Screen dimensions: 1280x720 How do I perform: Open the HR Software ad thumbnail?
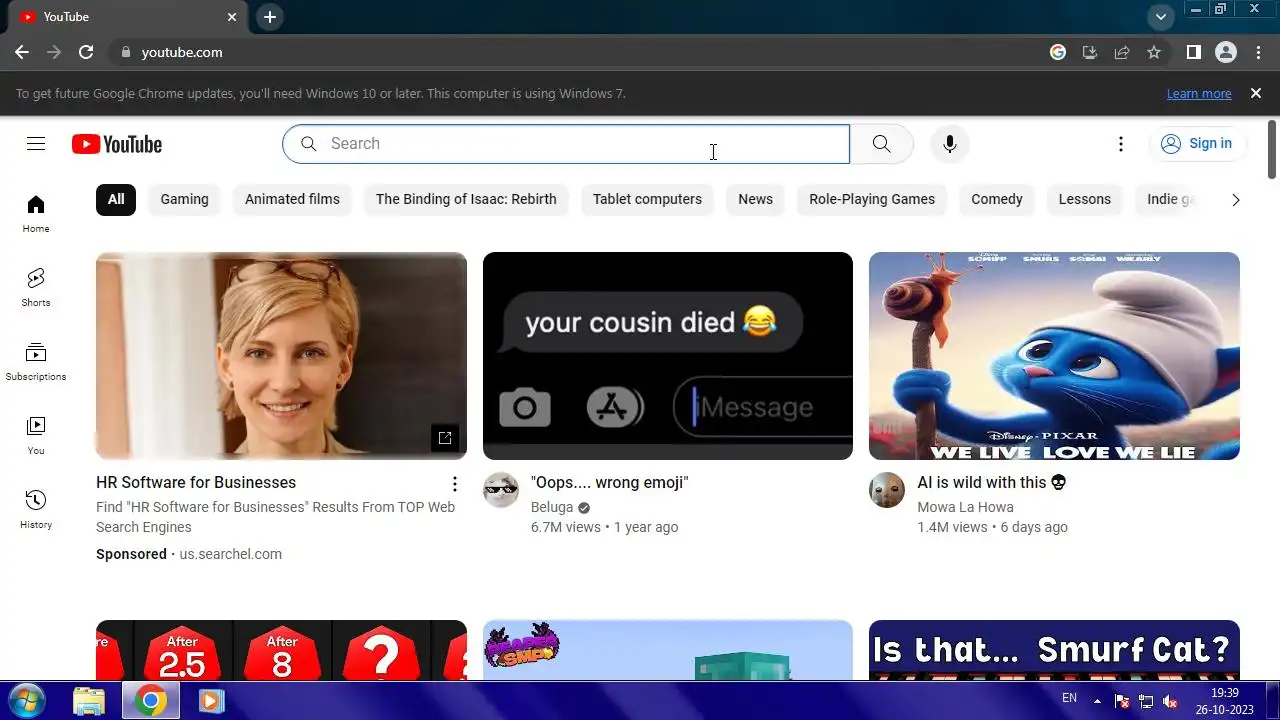coord(281,356)
